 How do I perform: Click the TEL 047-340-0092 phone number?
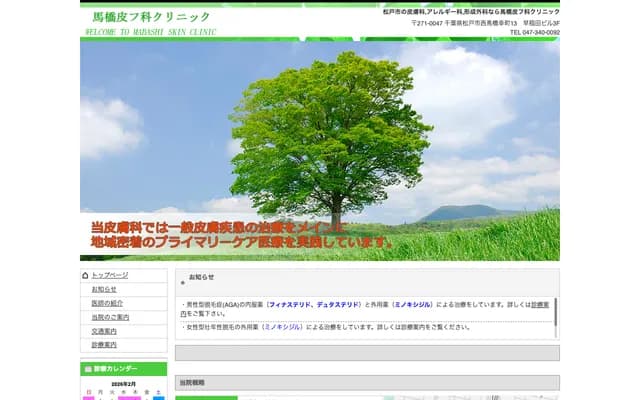pyautogui.click(x=534, y=32)
